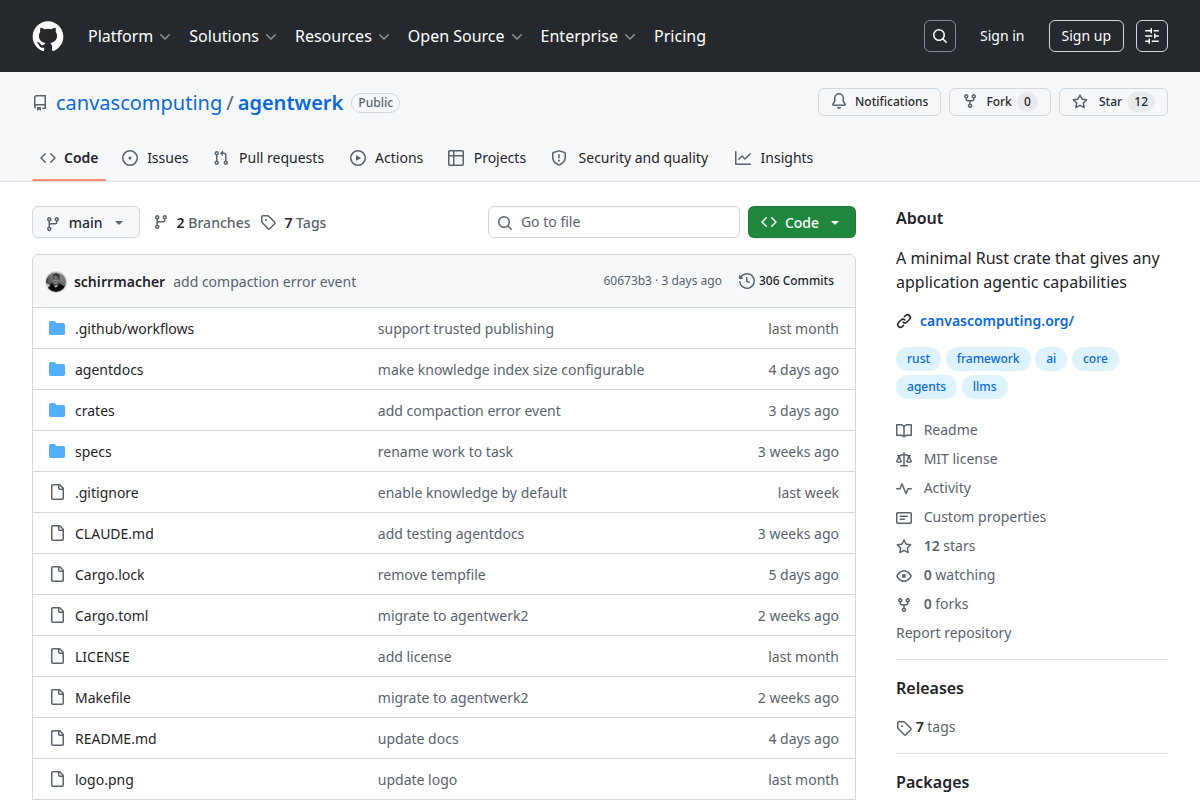Click the MIT license scales icon
1200x800 pixels.
(904, 459)
